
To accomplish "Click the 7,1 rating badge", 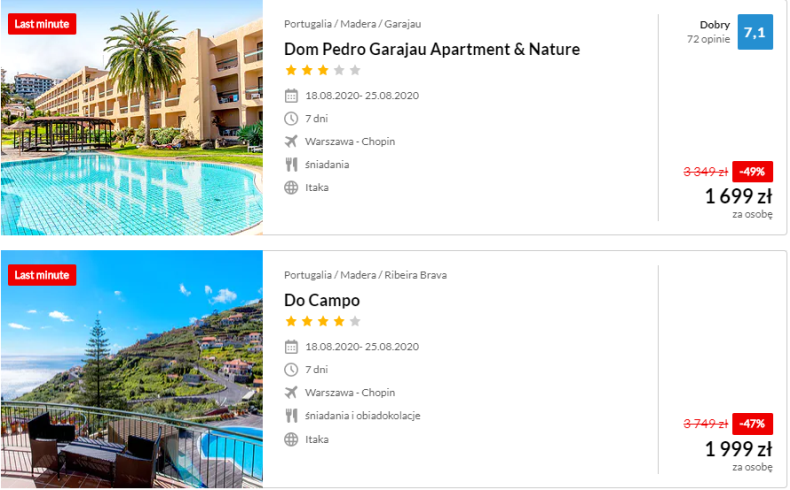I will [x=755, y=32].
